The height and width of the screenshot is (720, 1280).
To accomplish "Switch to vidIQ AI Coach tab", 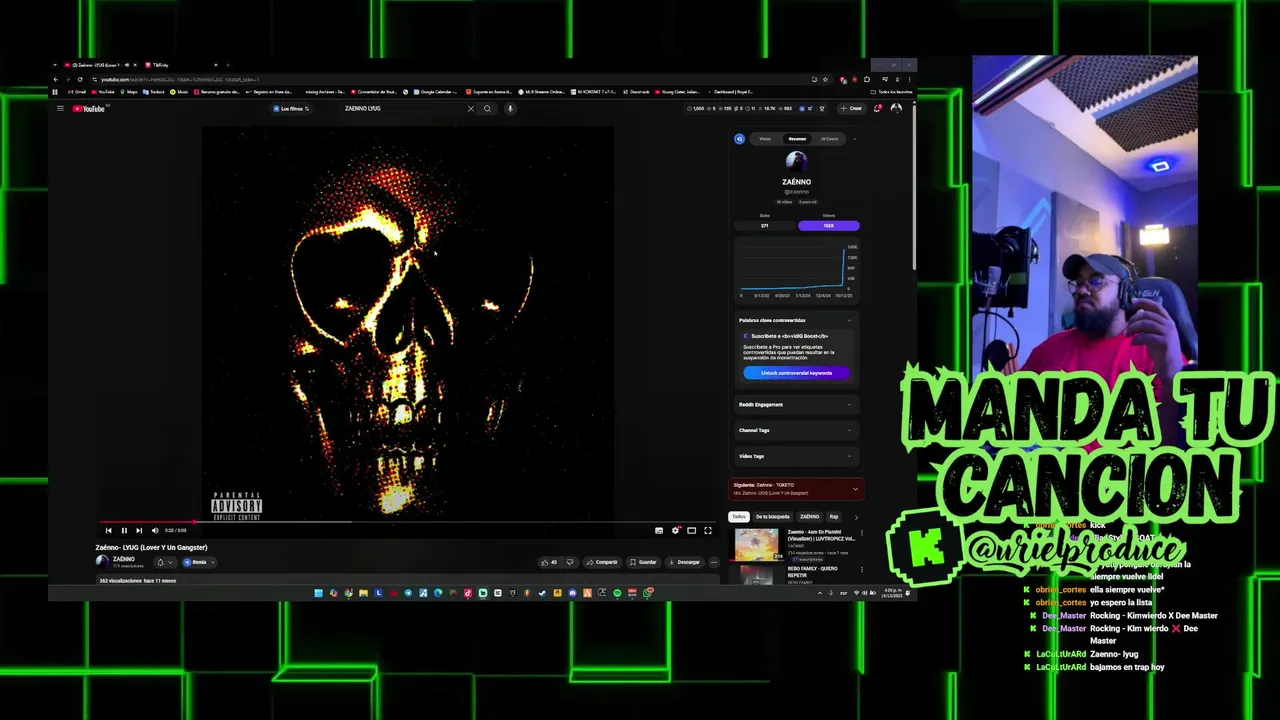I will (x=829, y=139).
